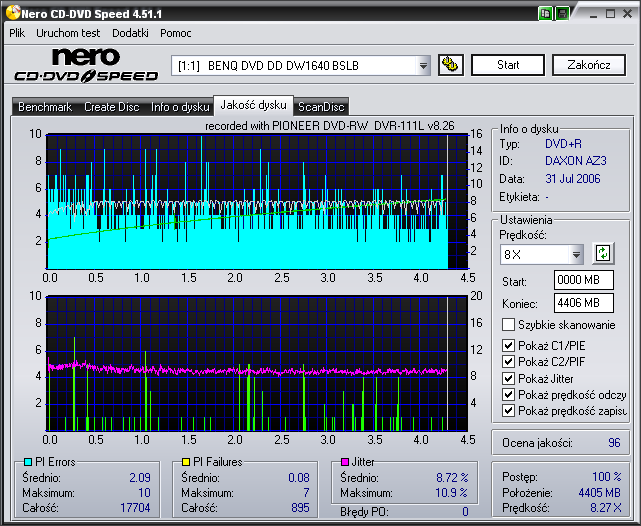Click the Start 0000 MB input field
The image size is (641, 526).
(x=584, y=280)
